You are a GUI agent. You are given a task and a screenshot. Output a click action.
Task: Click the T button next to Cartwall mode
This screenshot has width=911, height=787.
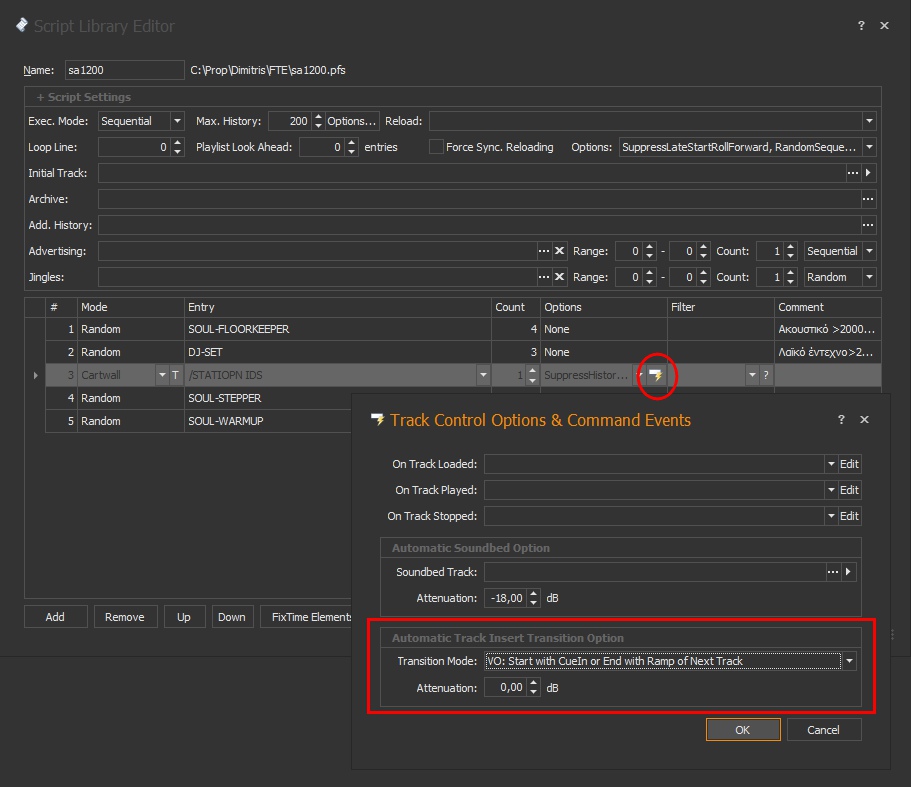click(x=175, y=375)
